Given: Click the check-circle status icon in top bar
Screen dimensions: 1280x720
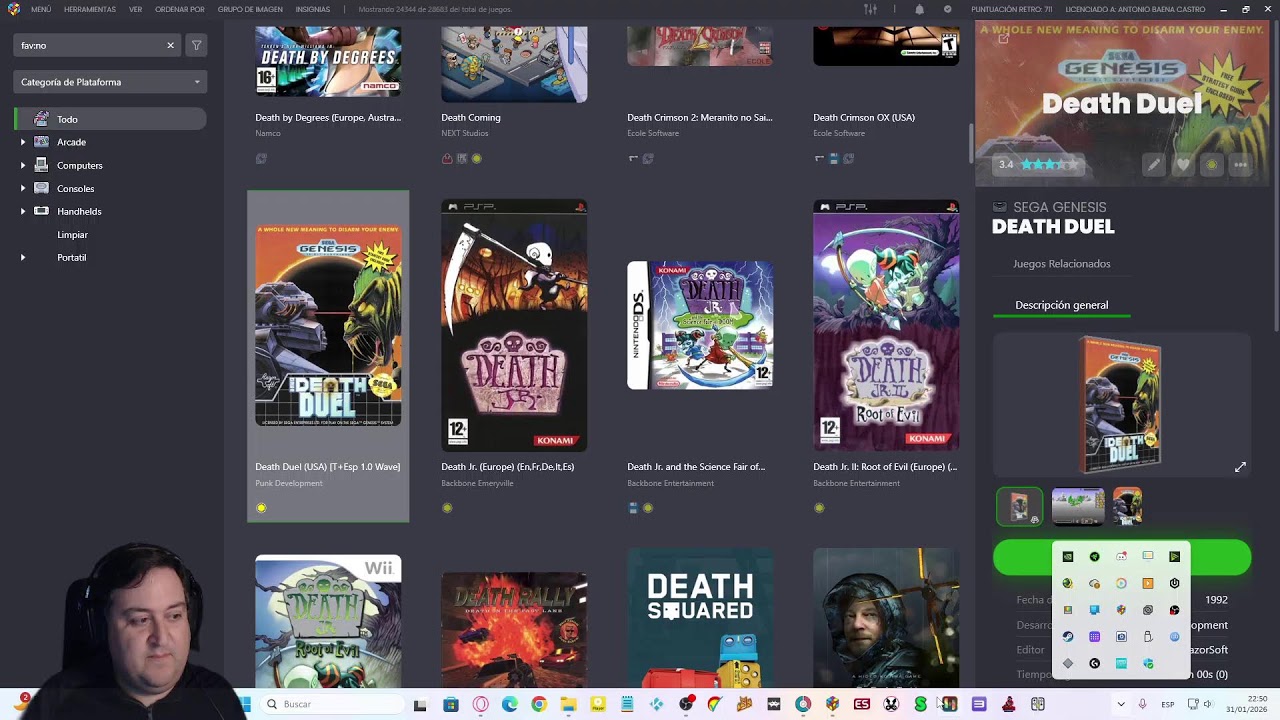Looking at the screenshot, I should point(947,9).
